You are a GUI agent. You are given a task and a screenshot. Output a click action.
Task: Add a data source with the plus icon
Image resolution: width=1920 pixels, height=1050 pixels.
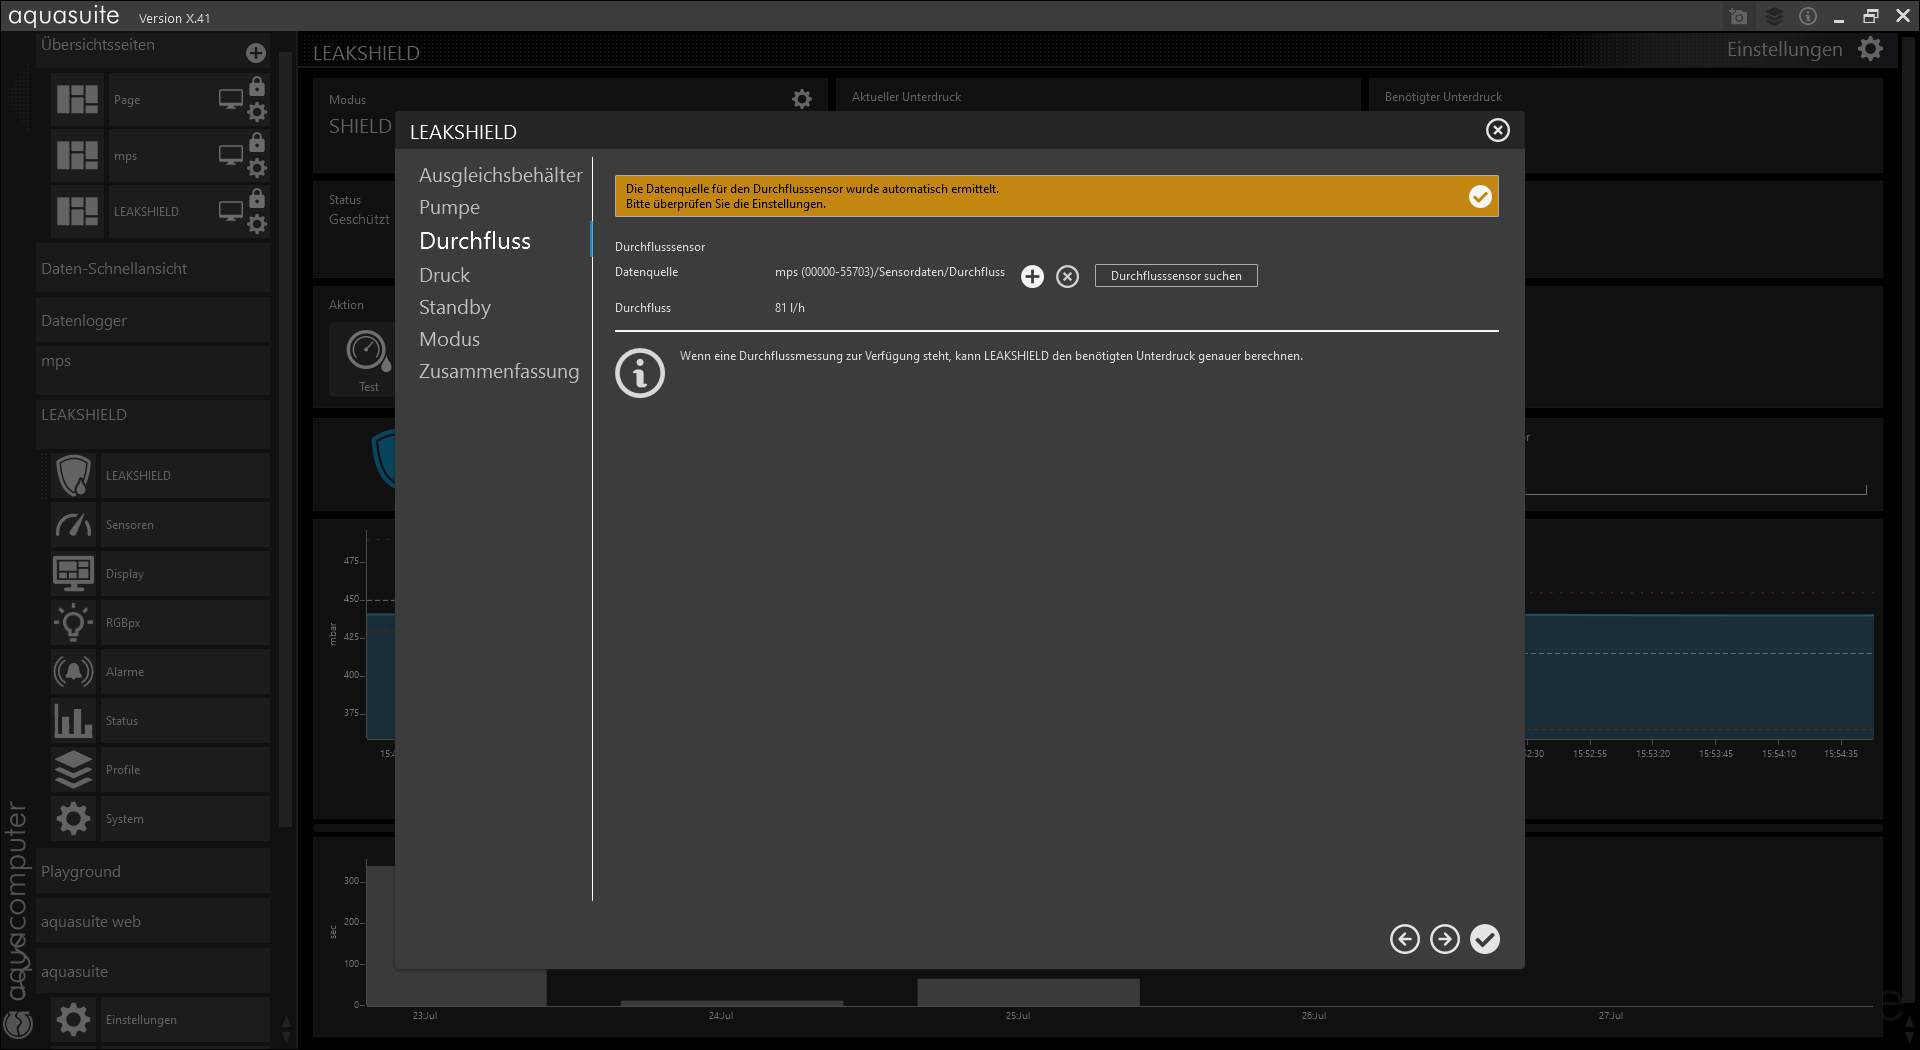click(1032, 277)
